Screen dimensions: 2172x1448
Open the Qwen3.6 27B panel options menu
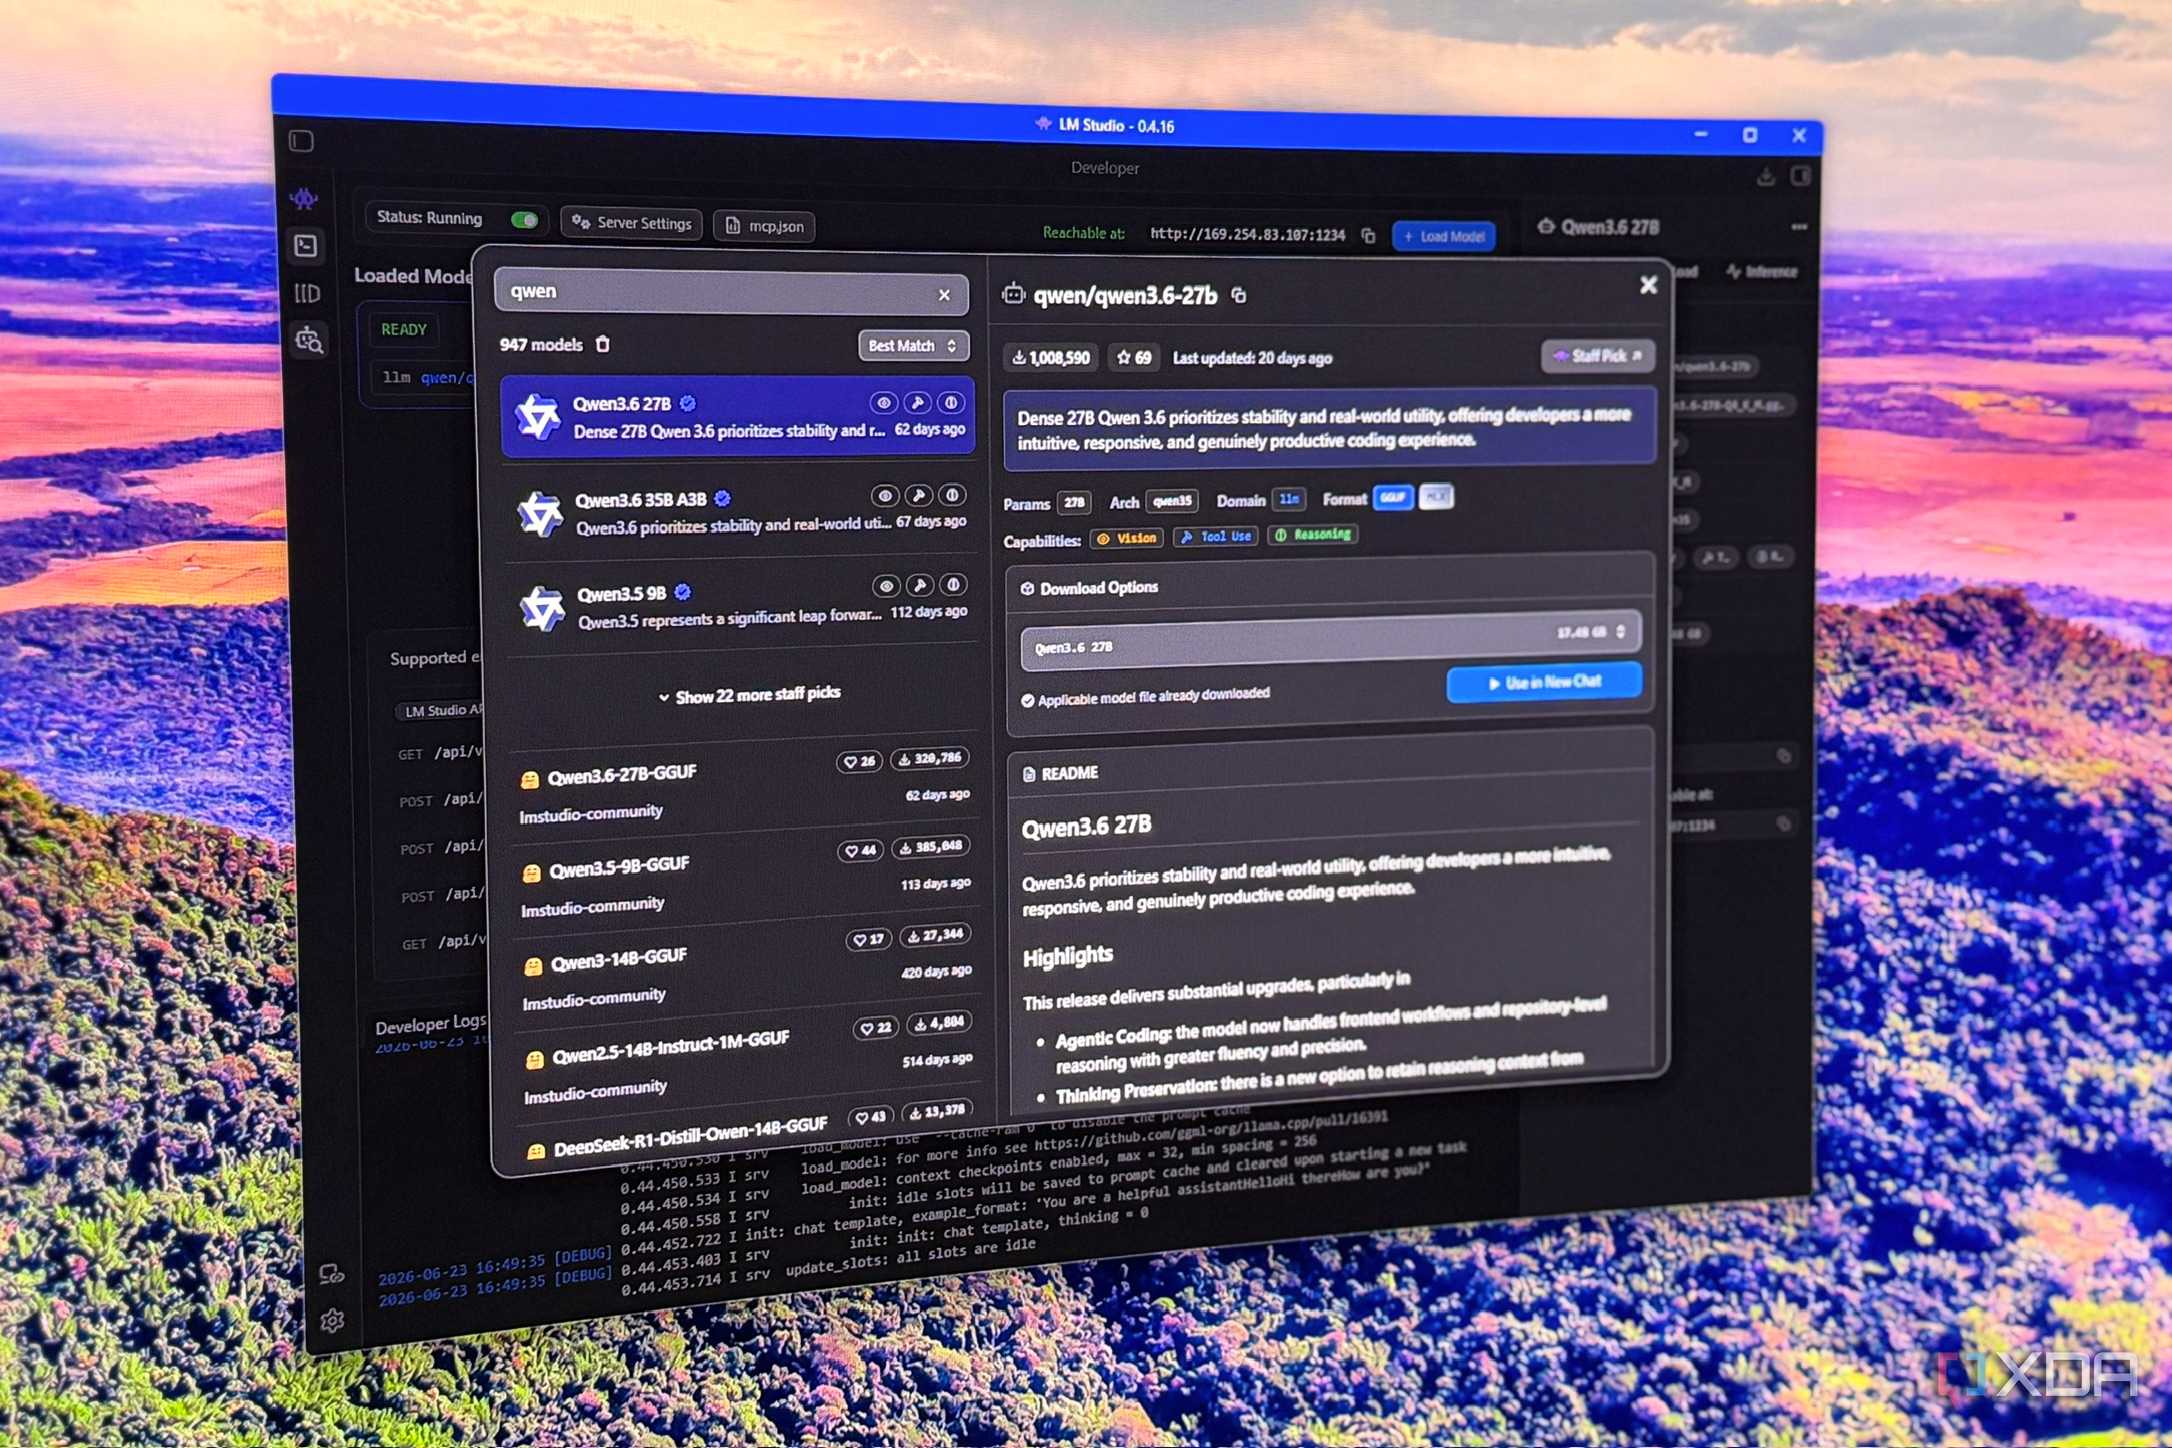(1799, 227)
